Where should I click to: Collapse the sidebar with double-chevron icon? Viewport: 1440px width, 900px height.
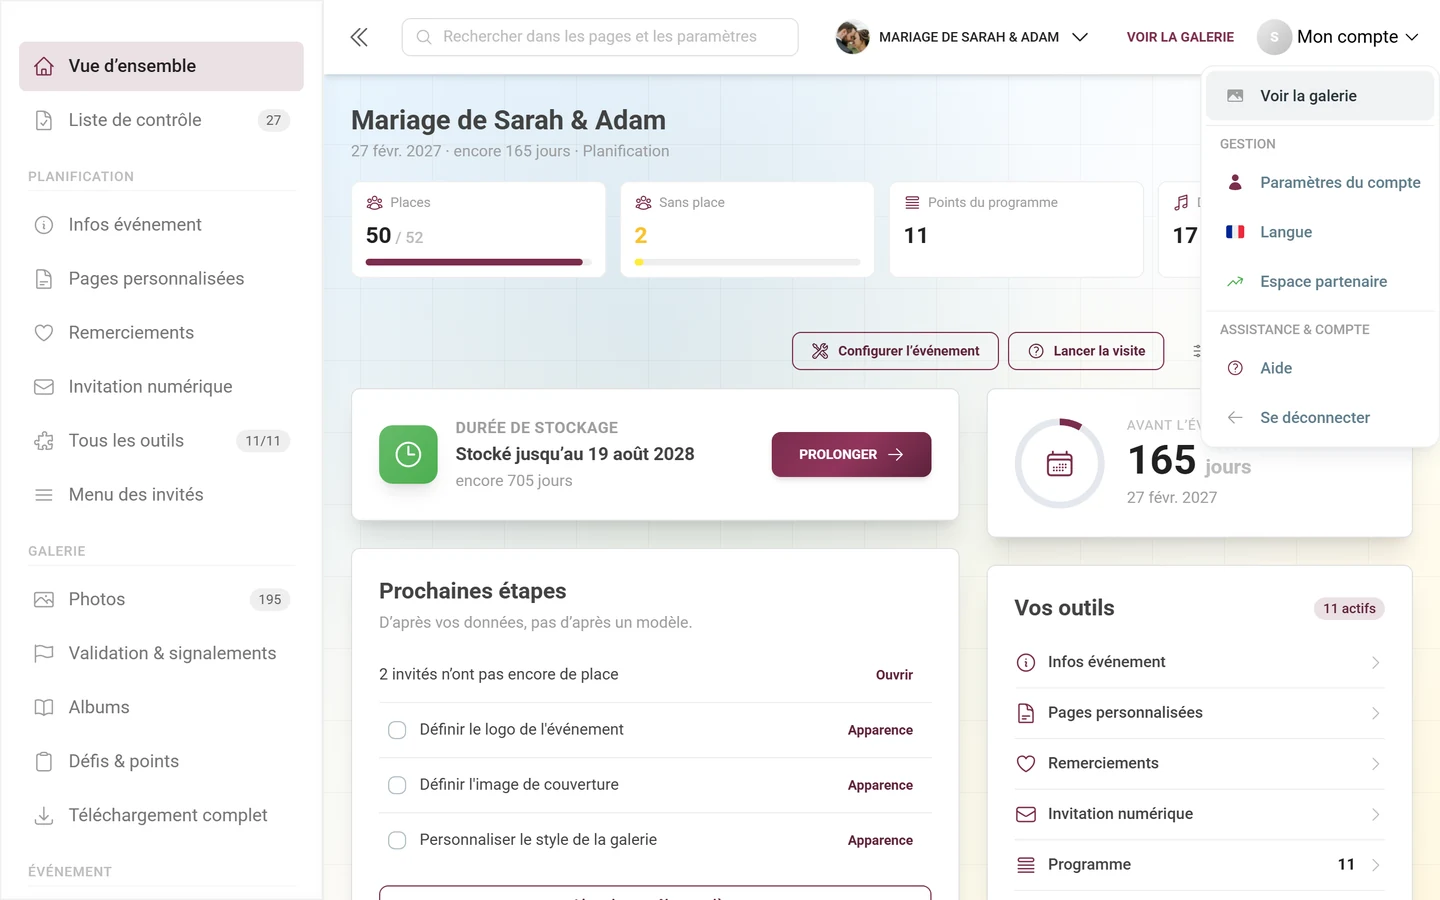click(359, 37)
